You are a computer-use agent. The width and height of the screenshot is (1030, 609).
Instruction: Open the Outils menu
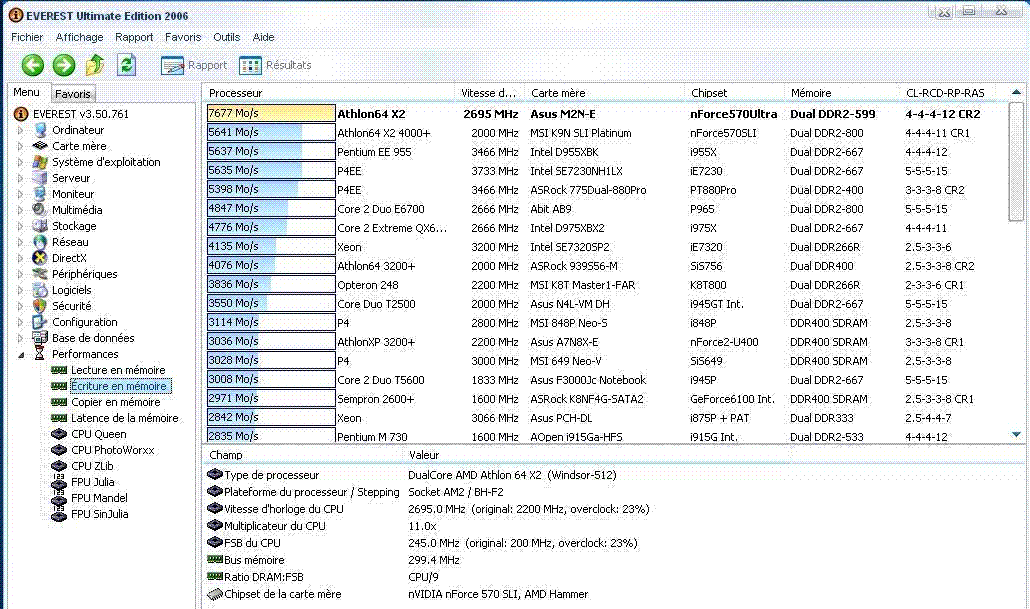227,37
